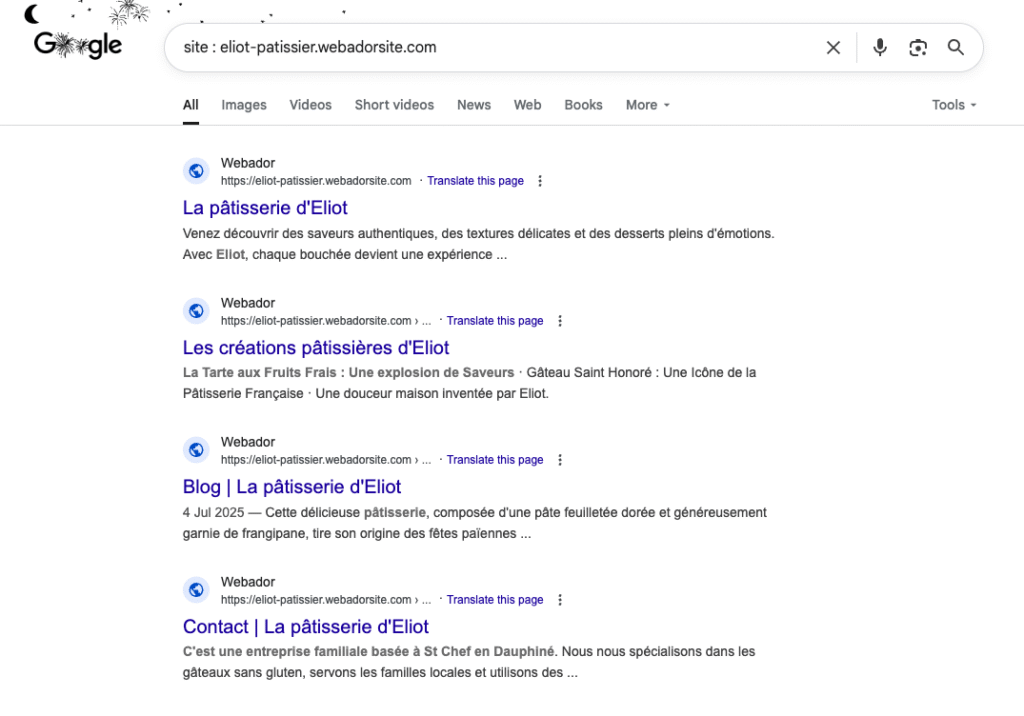Clear the search query with X icon
The image size is (1024, 716).
coord(833,48)
